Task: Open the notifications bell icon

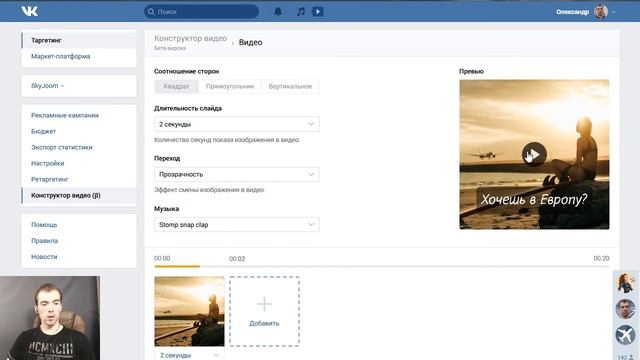Action: click(x=278, y=11)
